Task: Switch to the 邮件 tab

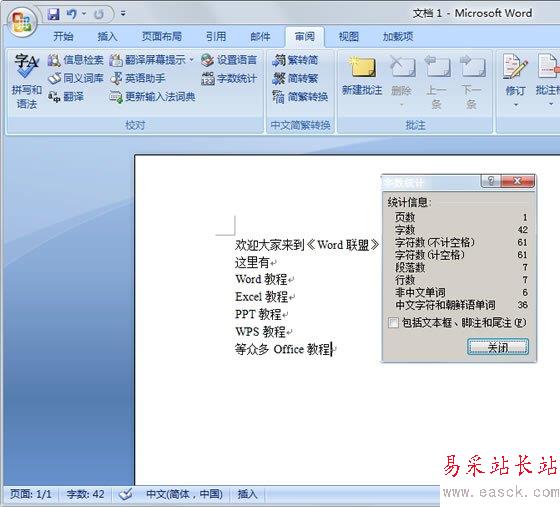Action: click(x=260, y=36)
